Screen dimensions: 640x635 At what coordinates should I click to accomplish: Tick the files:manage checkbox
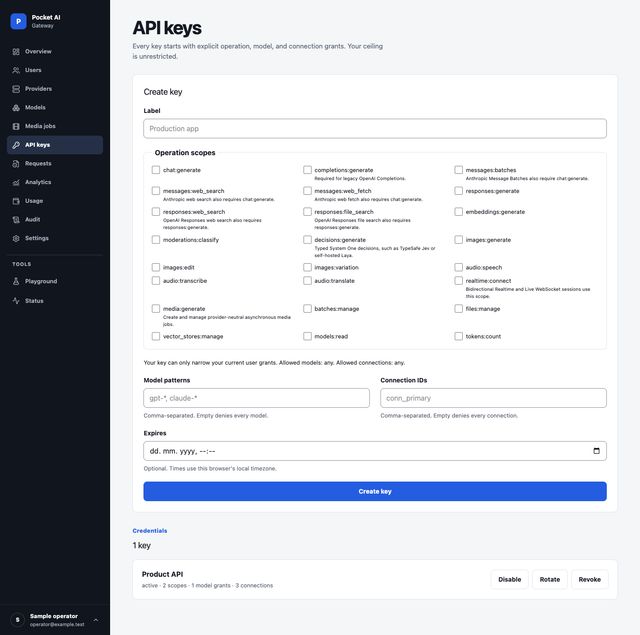459,309
